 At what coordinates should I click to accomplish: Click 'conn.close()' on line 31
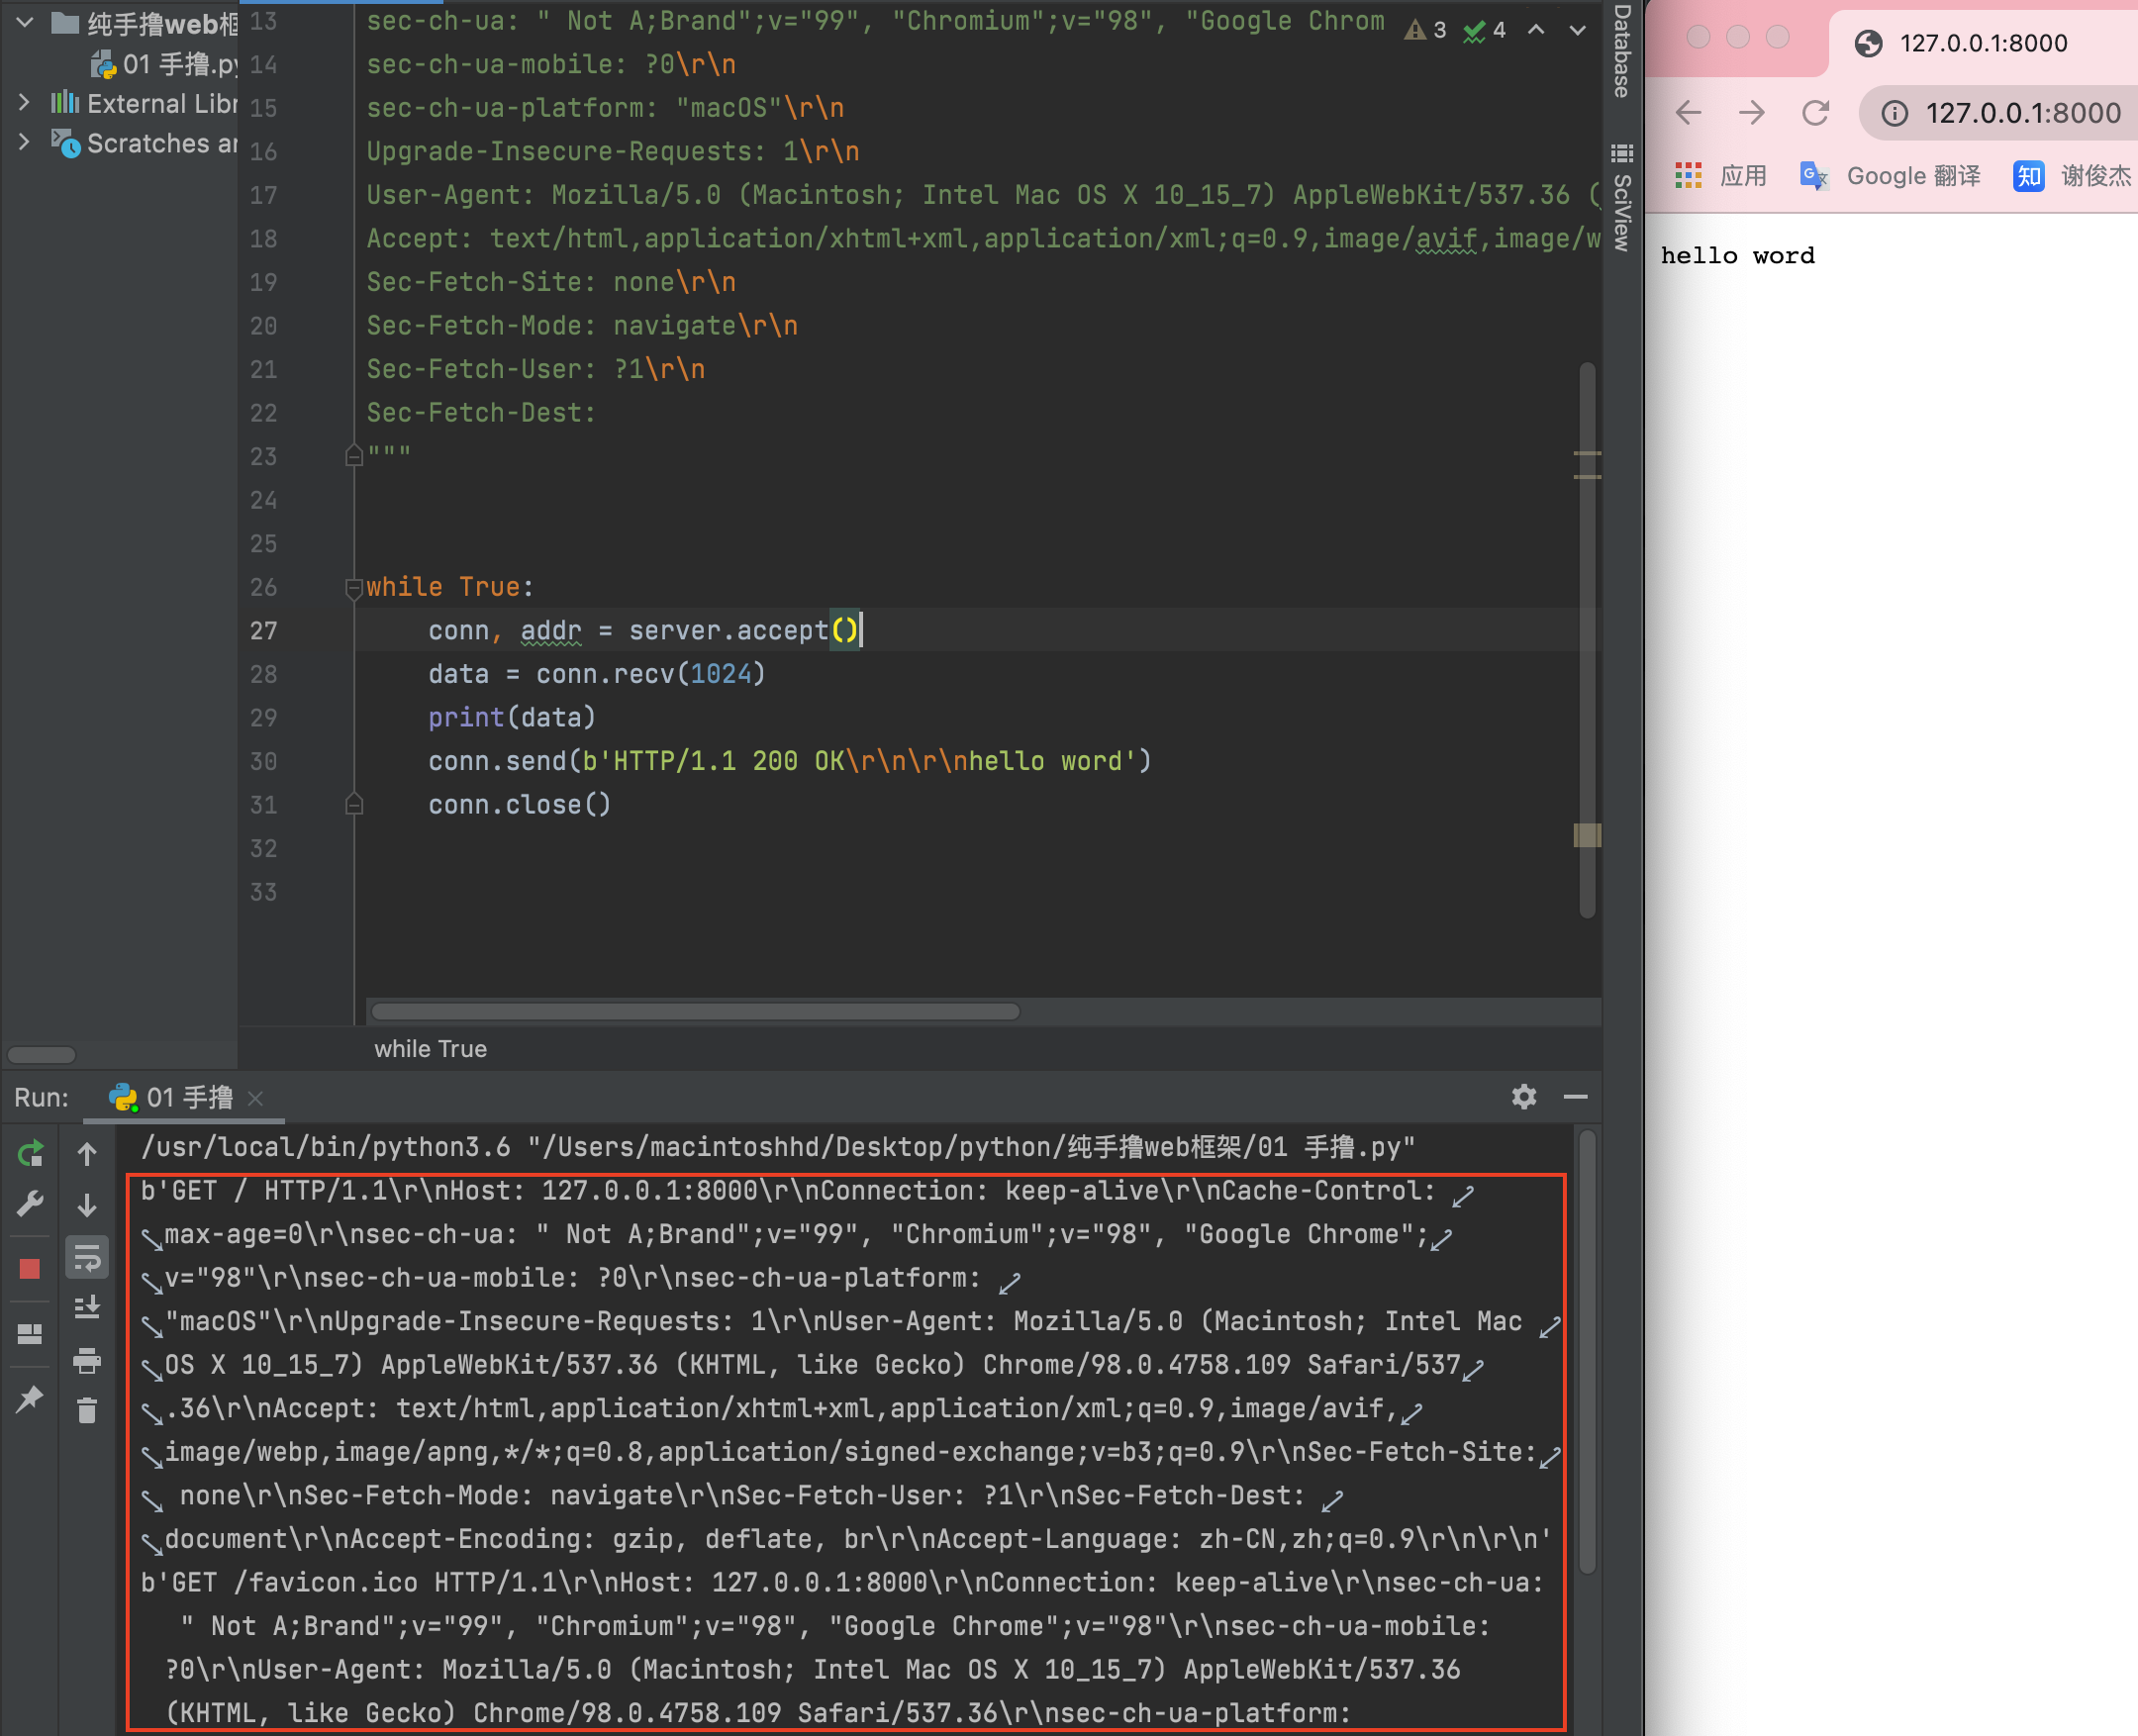(x=519, y=805)
